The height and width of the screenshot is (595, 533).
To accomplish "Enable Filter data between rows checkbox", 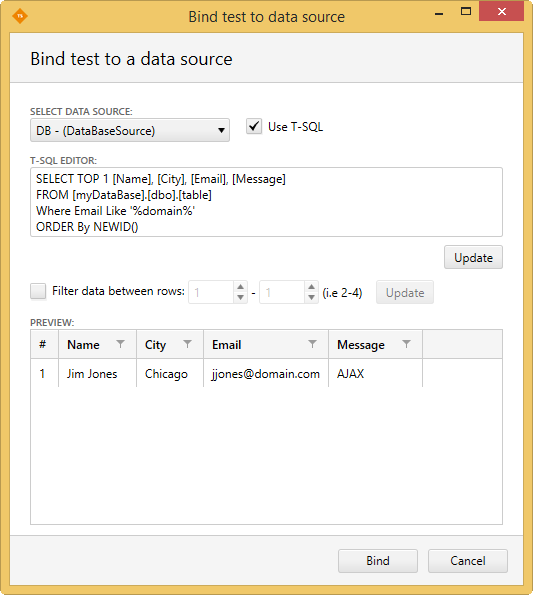I will coord(38,291).
